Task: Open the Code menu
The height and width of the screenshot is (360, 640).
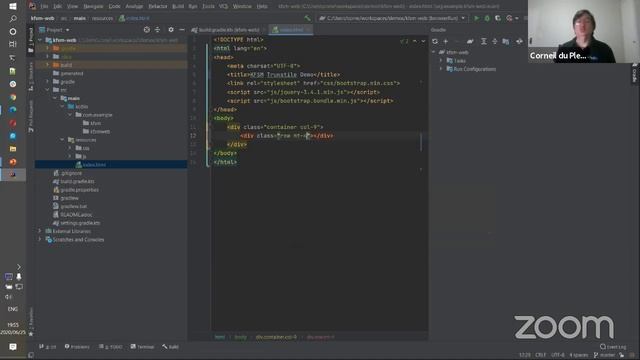Action: [x=114, y=6]
